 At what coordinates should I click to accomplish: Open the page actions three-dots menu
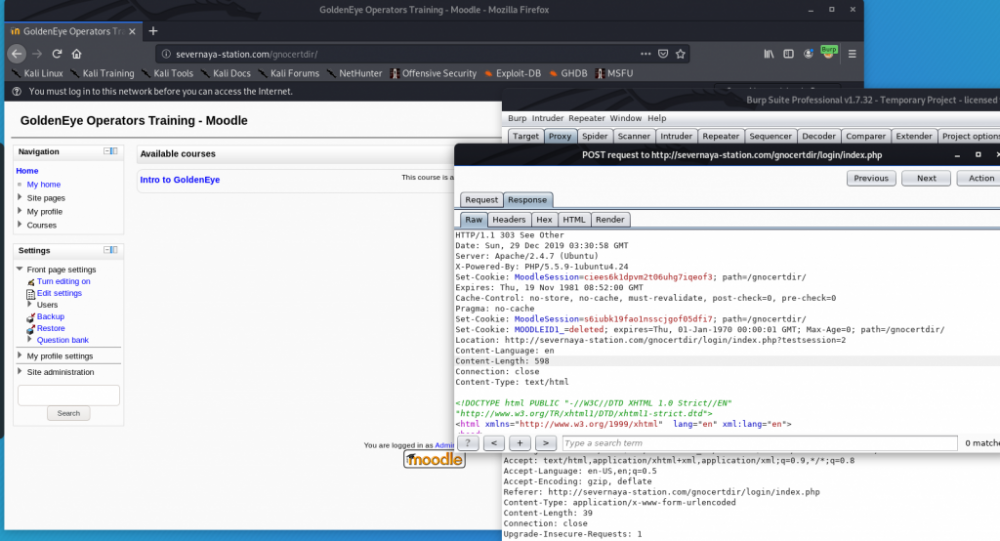[645, 54]
